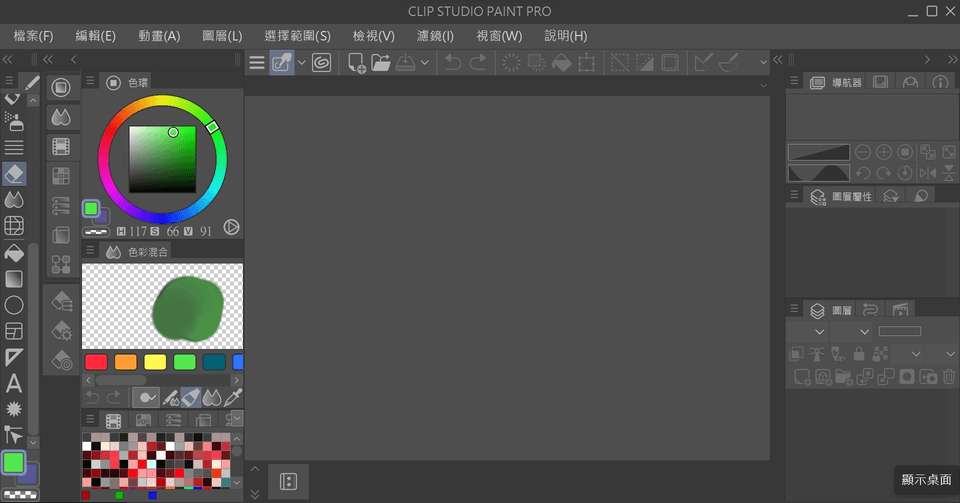The height and width of the screenshot is (503, 960).
Task: Select the Ruler tool
Action: [14, 357]
